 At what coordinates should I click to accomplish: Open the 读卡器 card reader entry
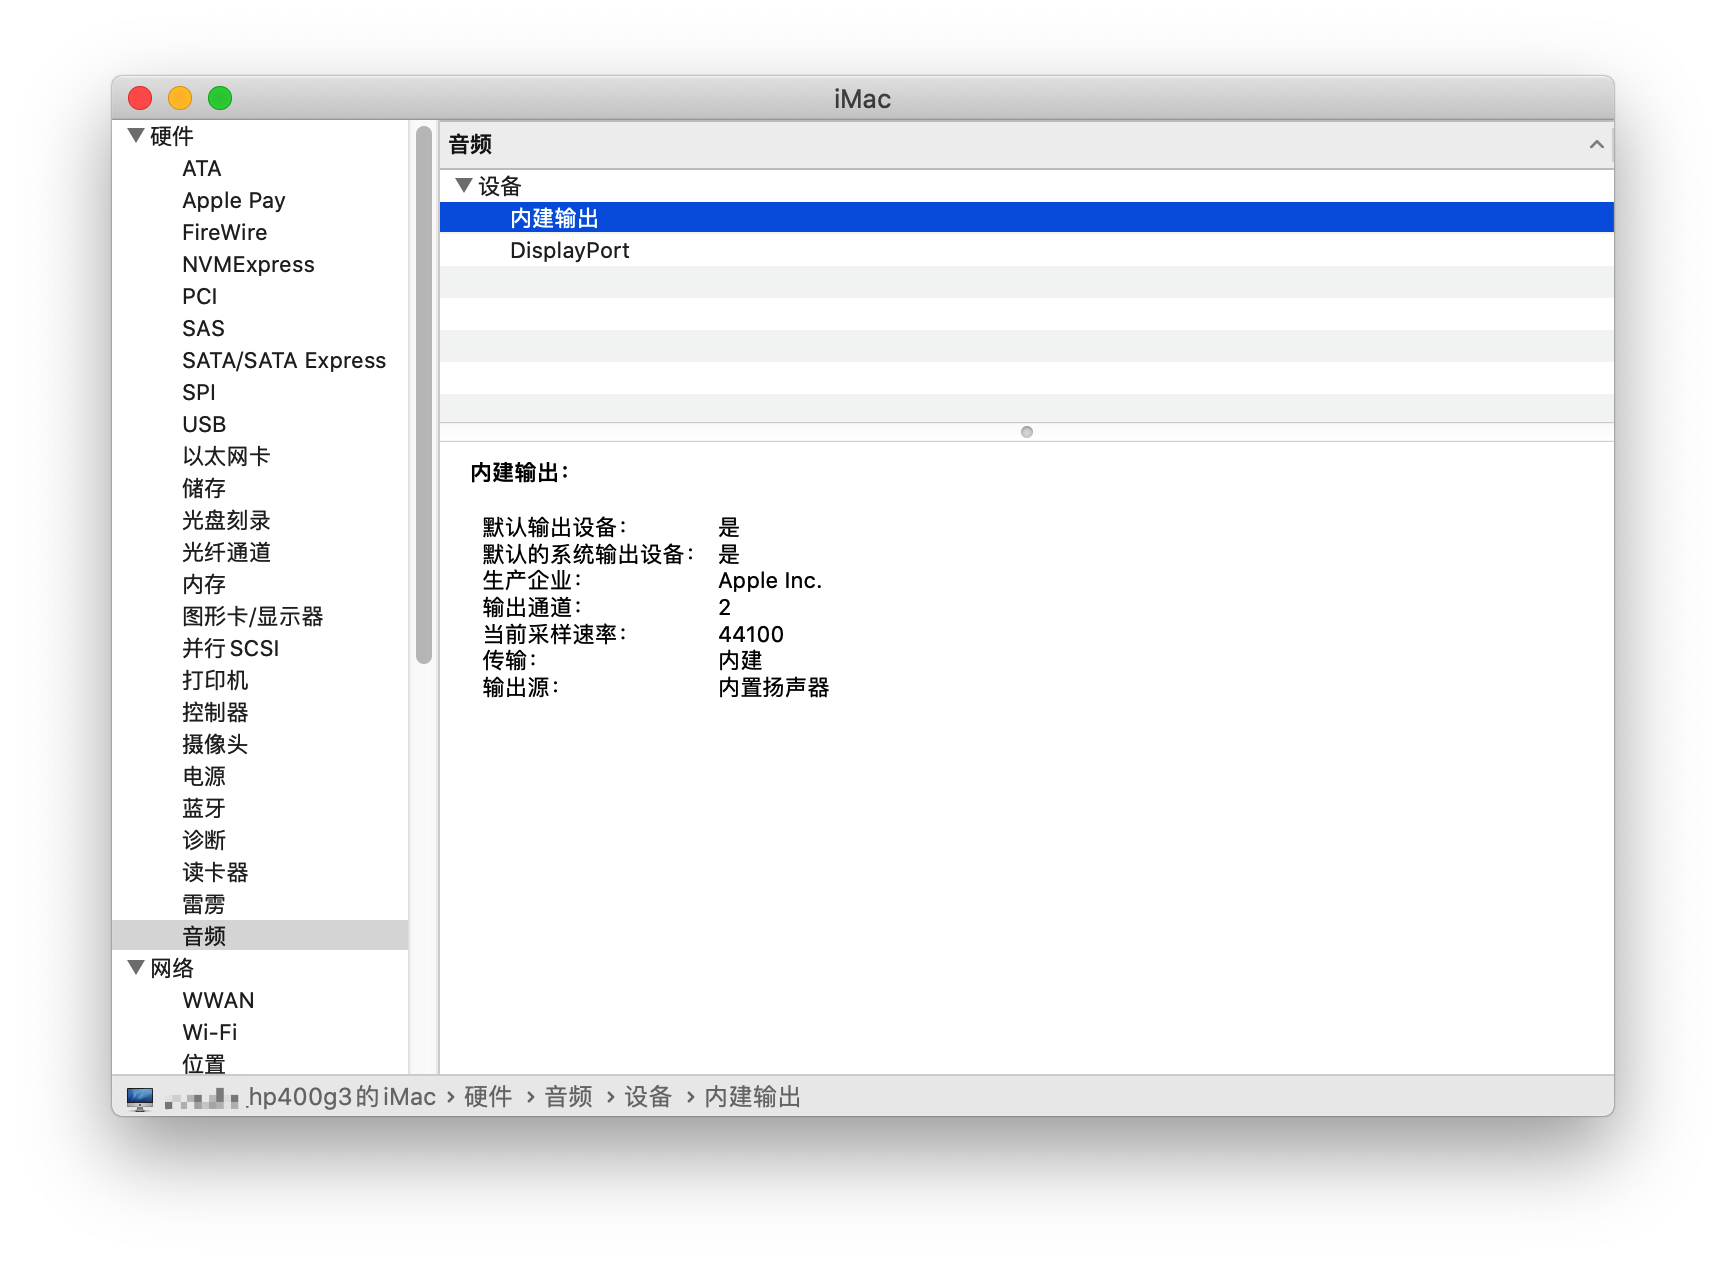tap(215, 872)
